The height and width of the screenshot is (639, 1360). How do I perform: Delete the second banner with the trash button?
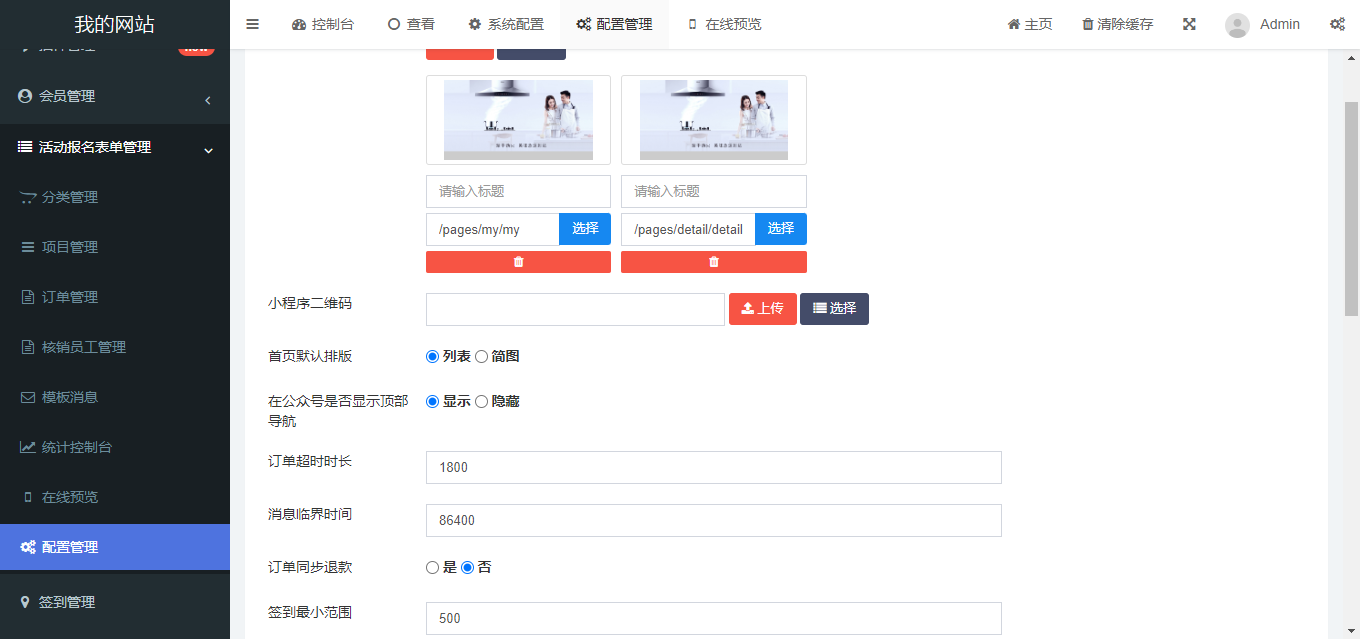point(713,262)
